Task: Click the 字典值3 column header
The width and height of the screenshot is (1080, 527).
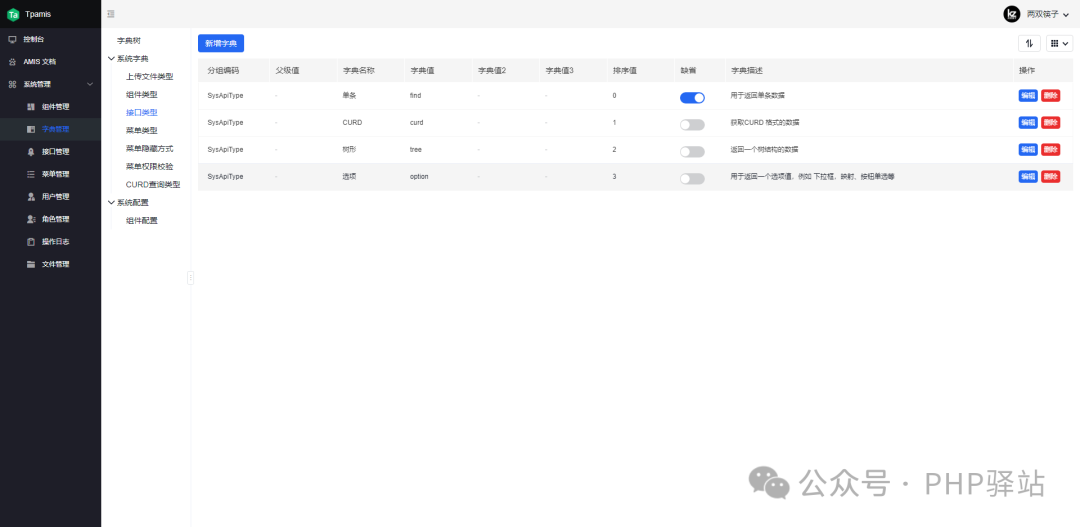Action: (x=559, y=71)
